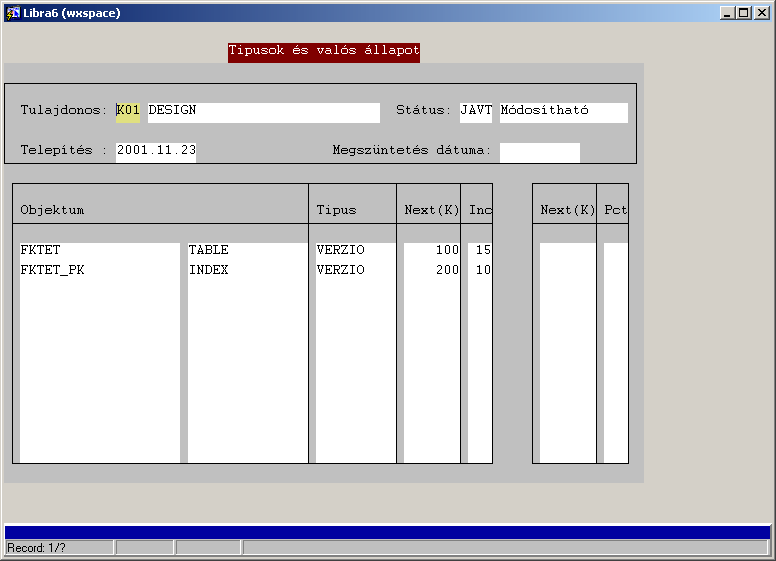Click the Pct column header
The width and height of the screenshot is (776, 561).
(616, 210)
